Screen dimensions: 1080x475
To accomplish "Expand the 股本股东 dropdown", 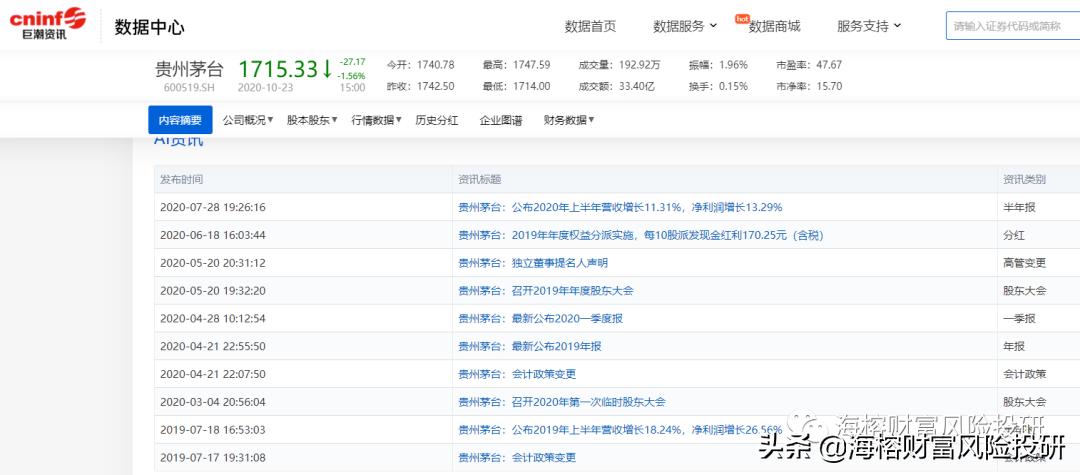I will click(312, 120).
